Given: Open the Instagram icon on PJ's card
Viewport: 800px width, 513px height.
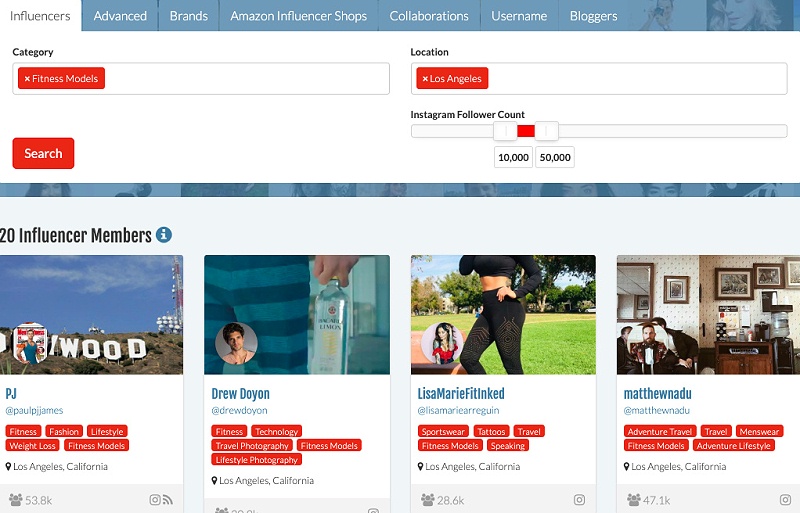Looking at the screenshot, I should [155, 499].
